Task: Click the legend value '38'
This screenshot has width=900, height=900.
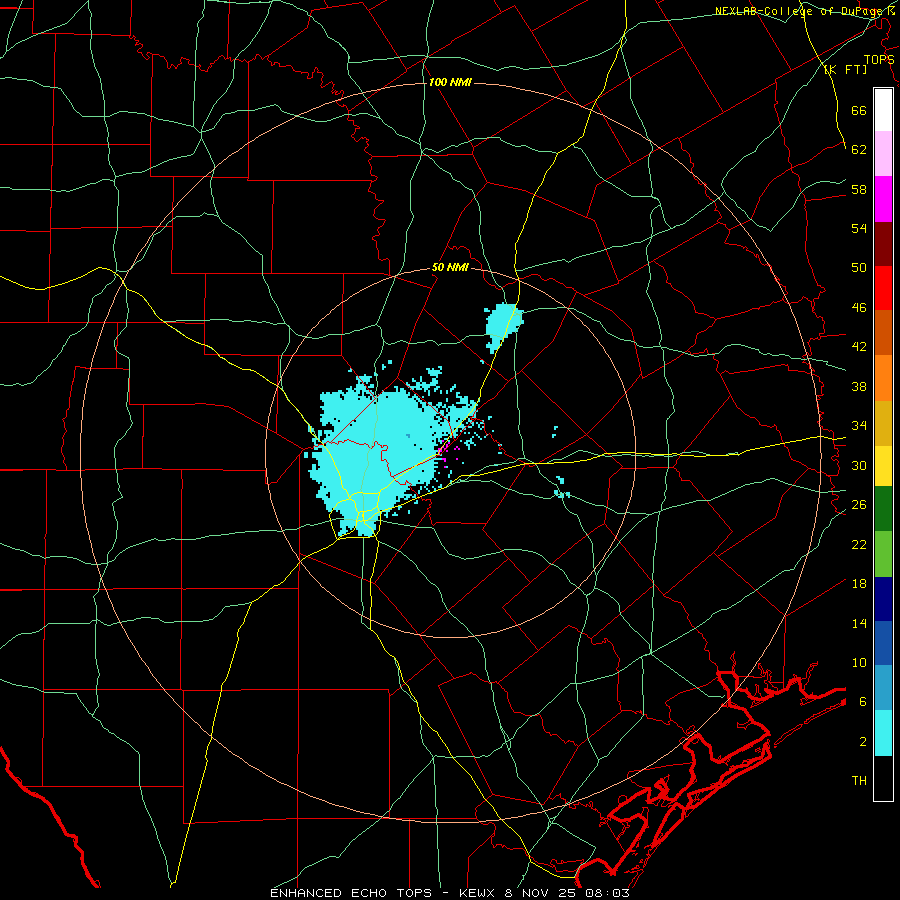Action: point(859,386)
